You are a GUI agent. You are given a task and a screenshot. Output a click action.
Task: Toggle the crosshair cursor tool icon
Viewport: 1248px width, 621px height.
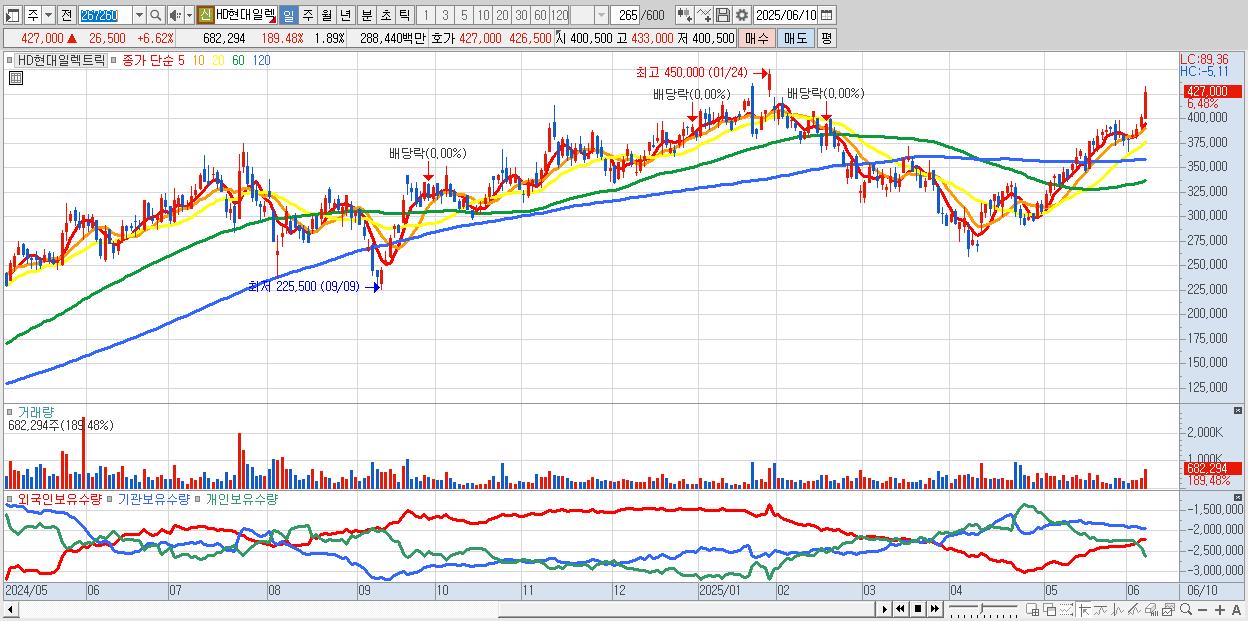[x=1084, y=609]
